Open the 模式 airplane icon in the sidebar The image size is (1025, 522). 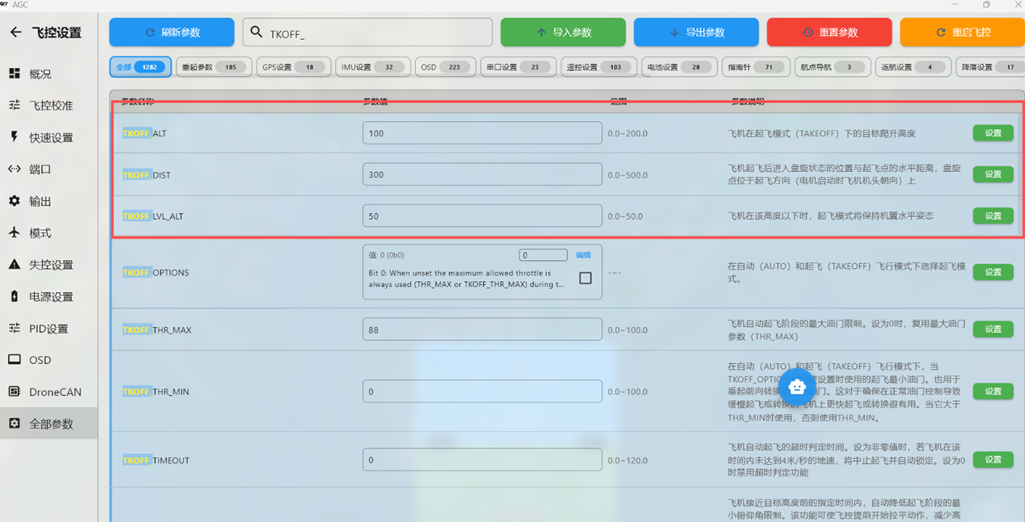(x=15, y=233)
